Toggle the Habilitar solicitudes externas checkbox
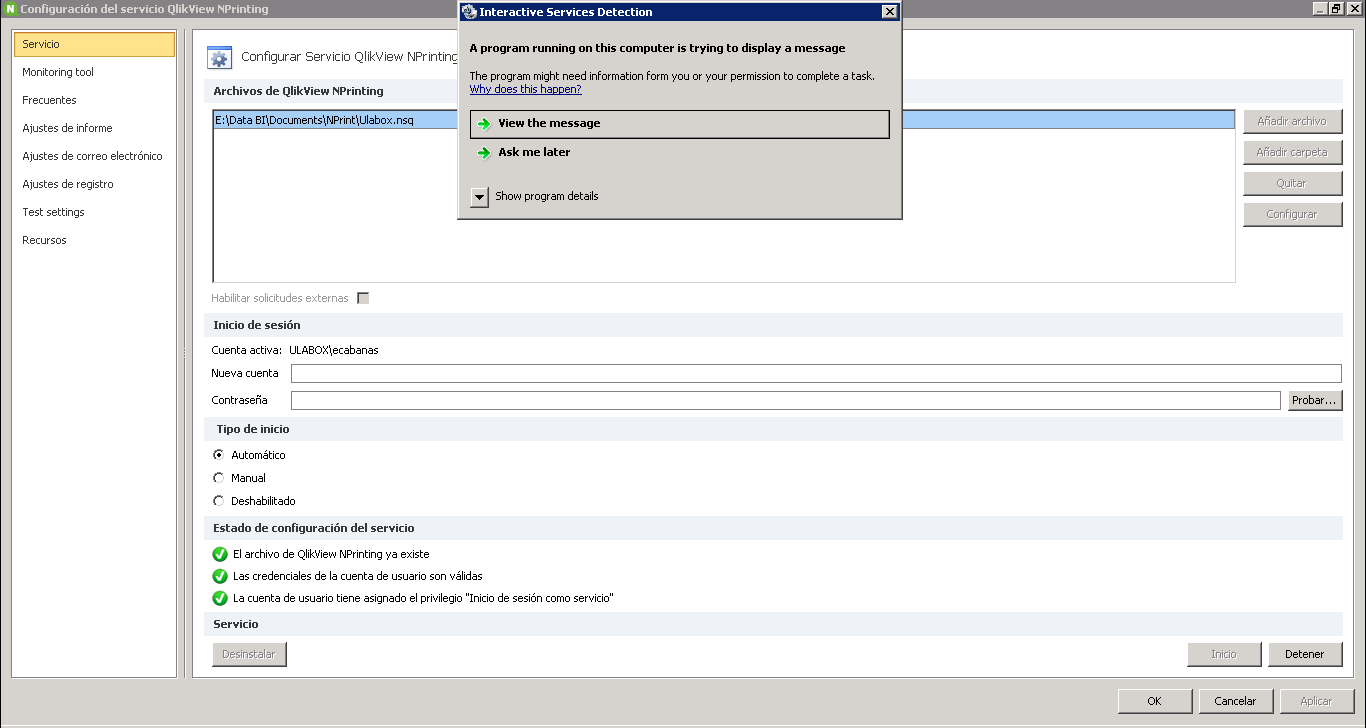The width and height of the screenshot is (1366, 728). pos(363,298)
